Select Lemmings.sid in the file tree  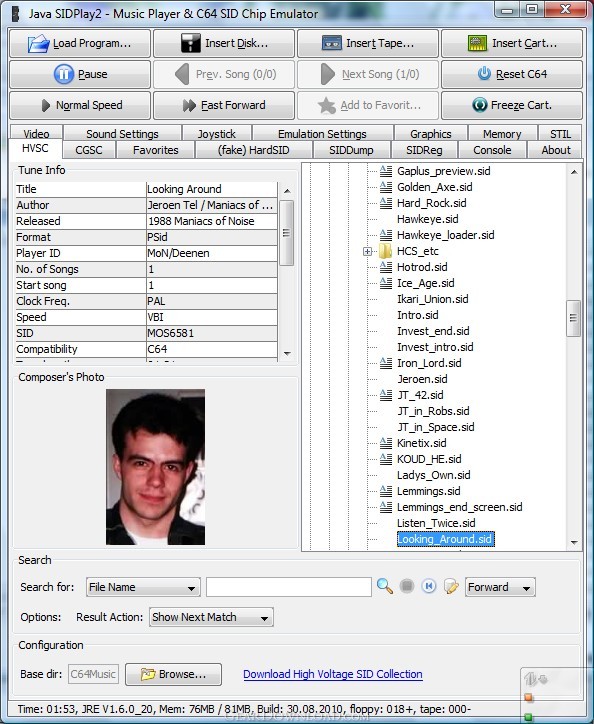coord(428,491)
